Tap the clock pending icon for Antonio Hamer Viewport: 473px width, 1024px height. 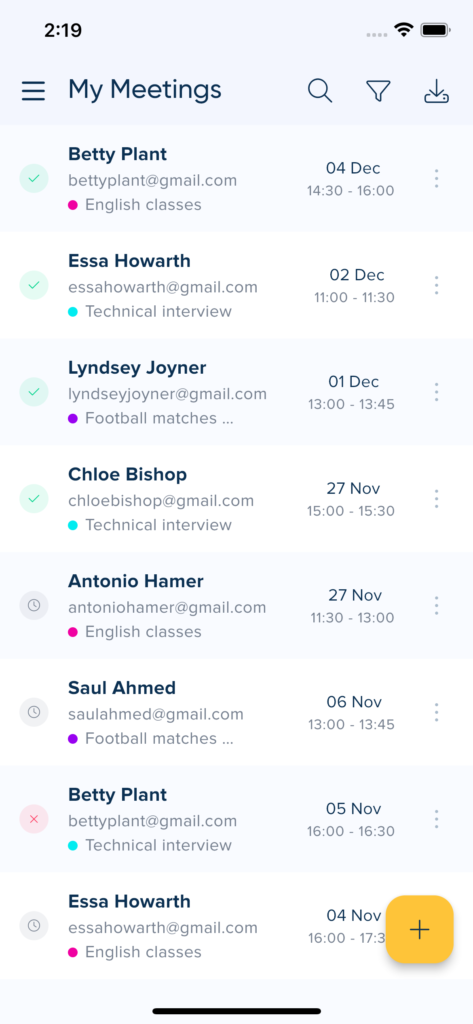tap(34, 605)
